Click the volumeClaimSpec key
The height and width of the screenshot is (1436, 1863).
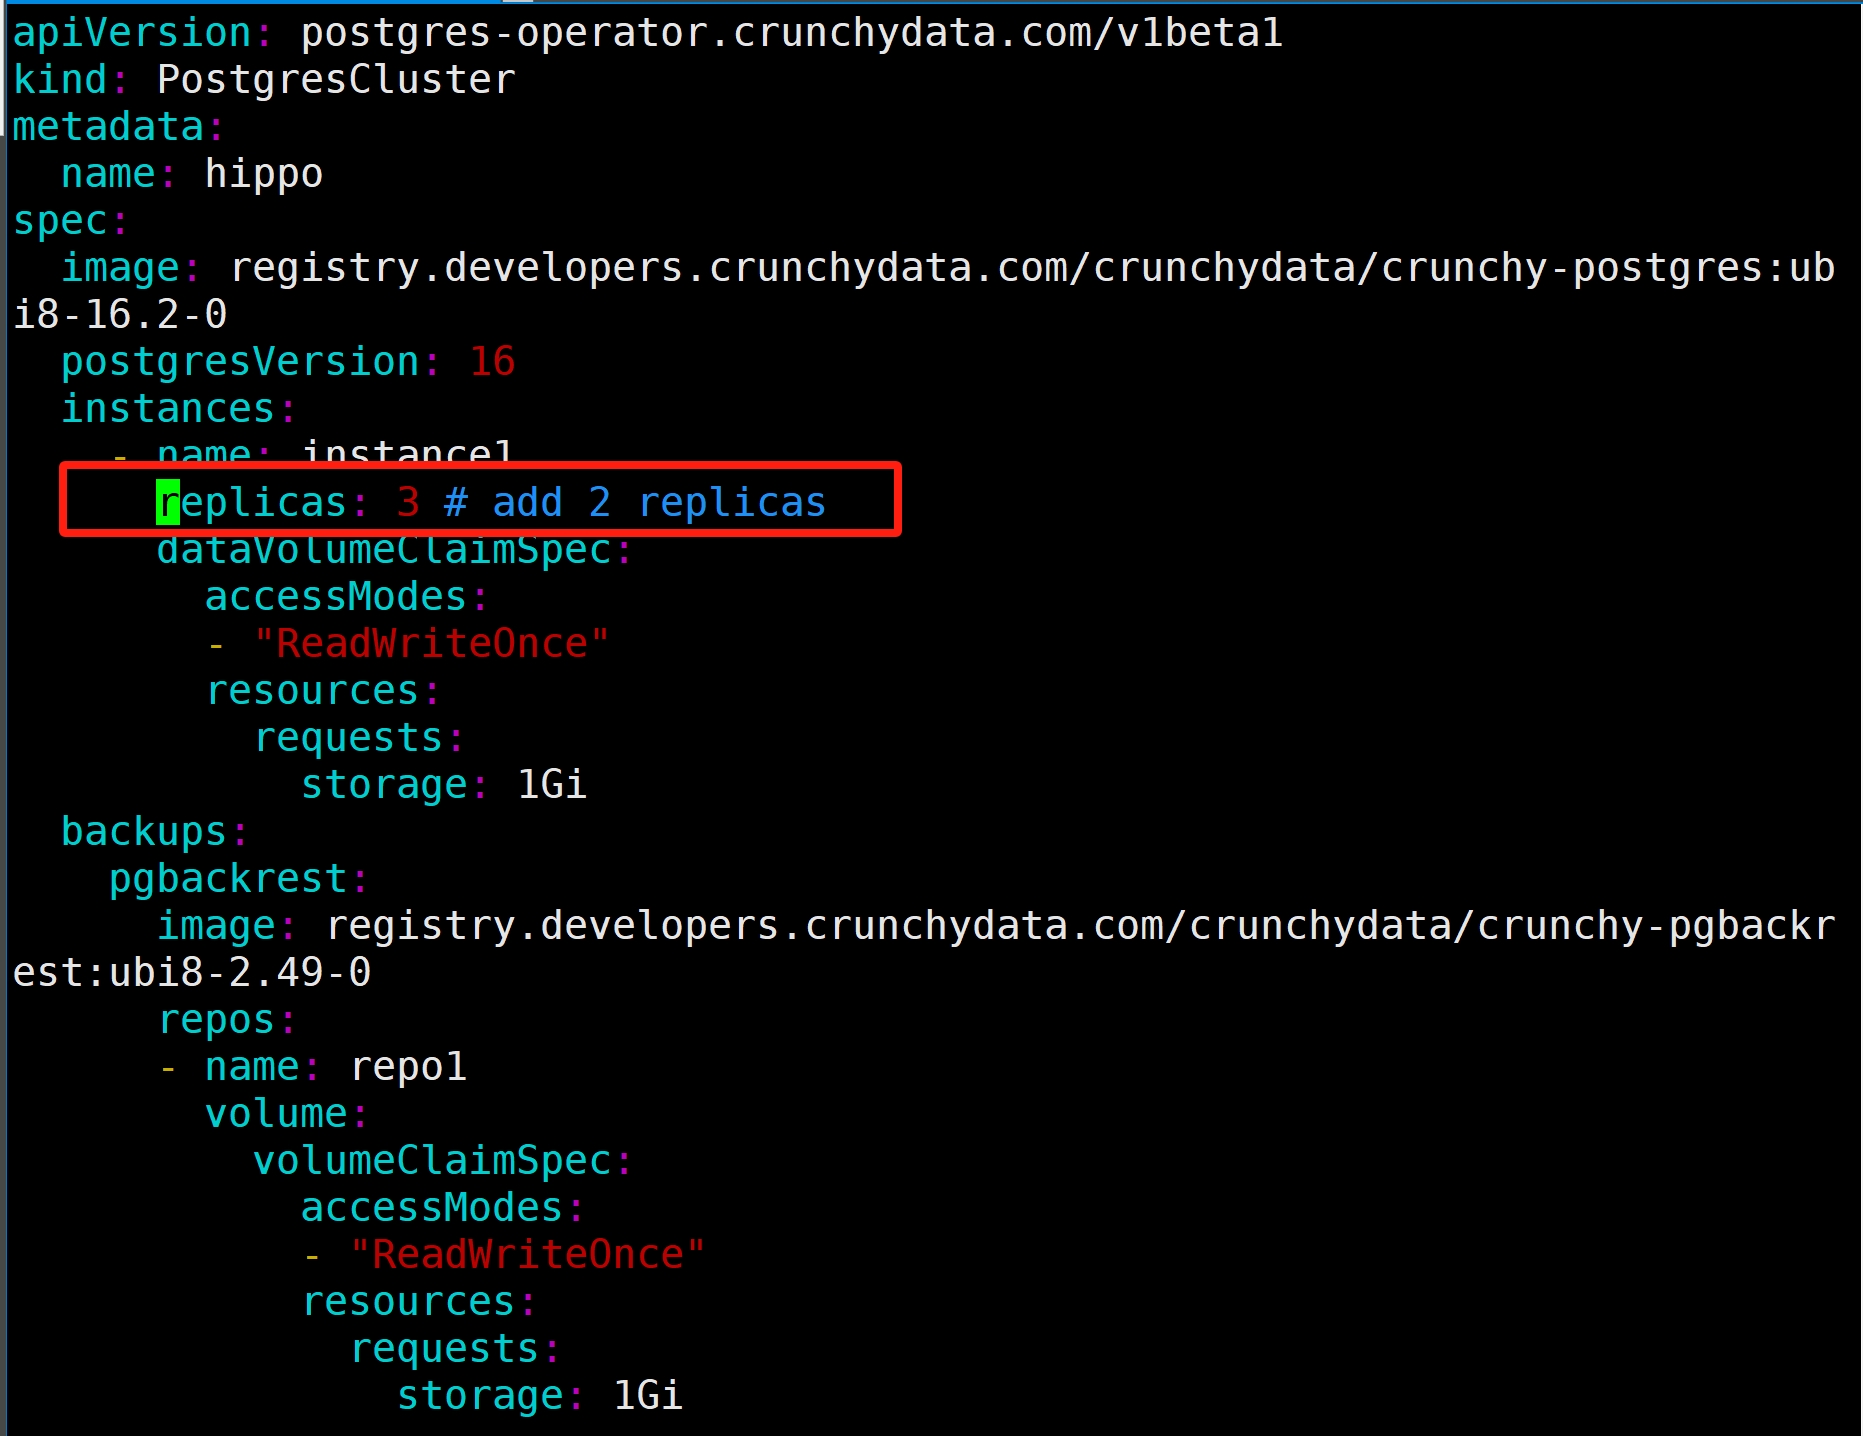(432, 1161)
